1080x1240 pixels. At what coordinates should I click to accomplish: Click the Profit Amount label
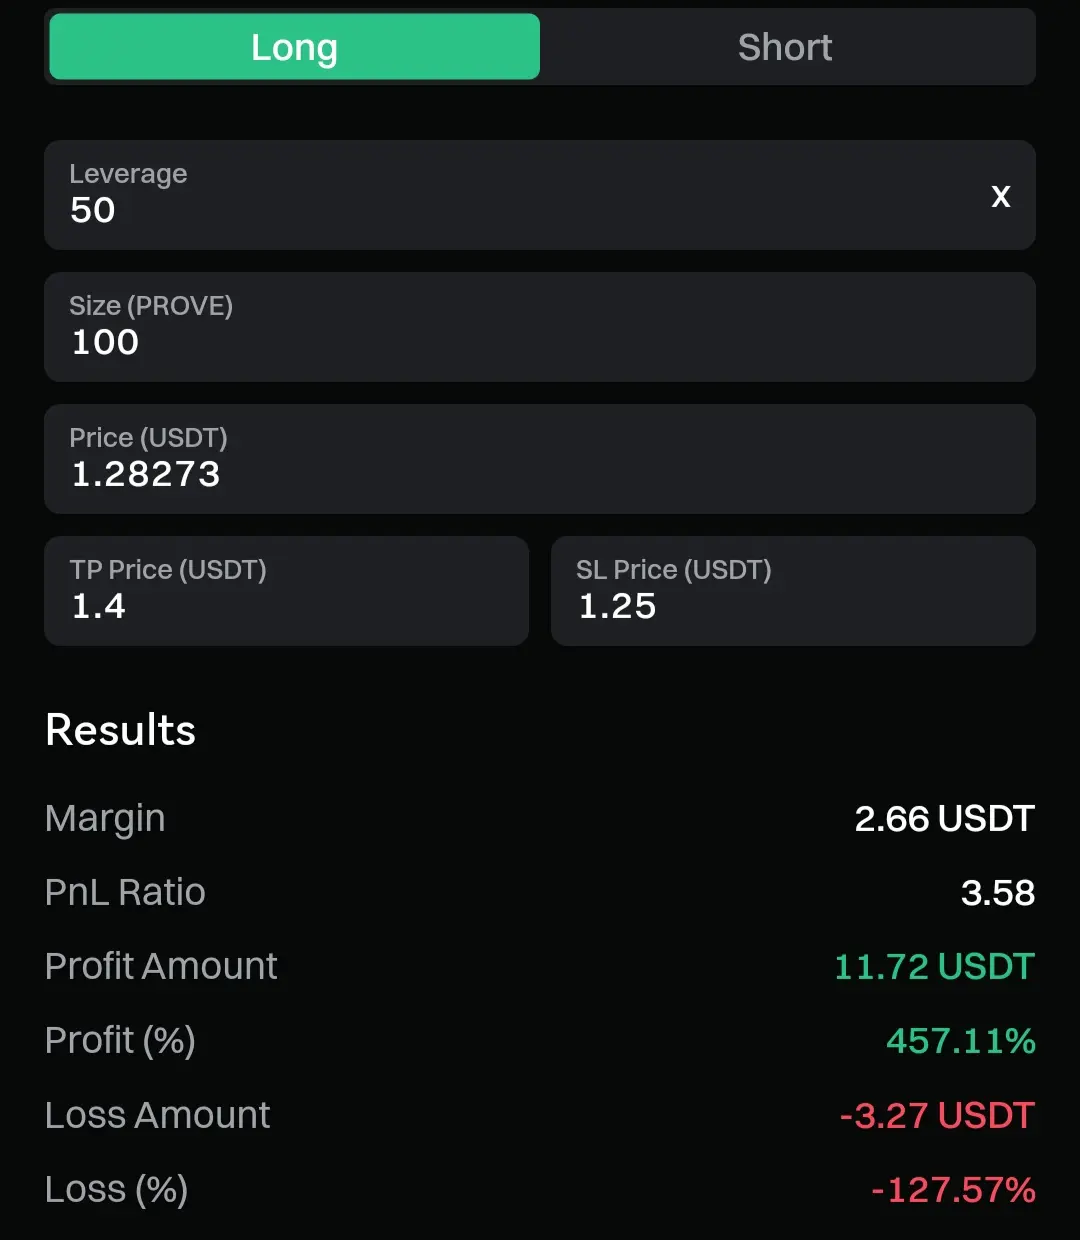161,966
